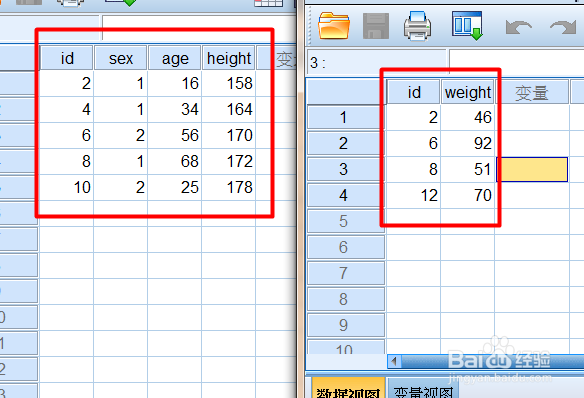Viewport: 584px width, 398px height.
Task: Click age cell with value 34
Action: (175, 109)
